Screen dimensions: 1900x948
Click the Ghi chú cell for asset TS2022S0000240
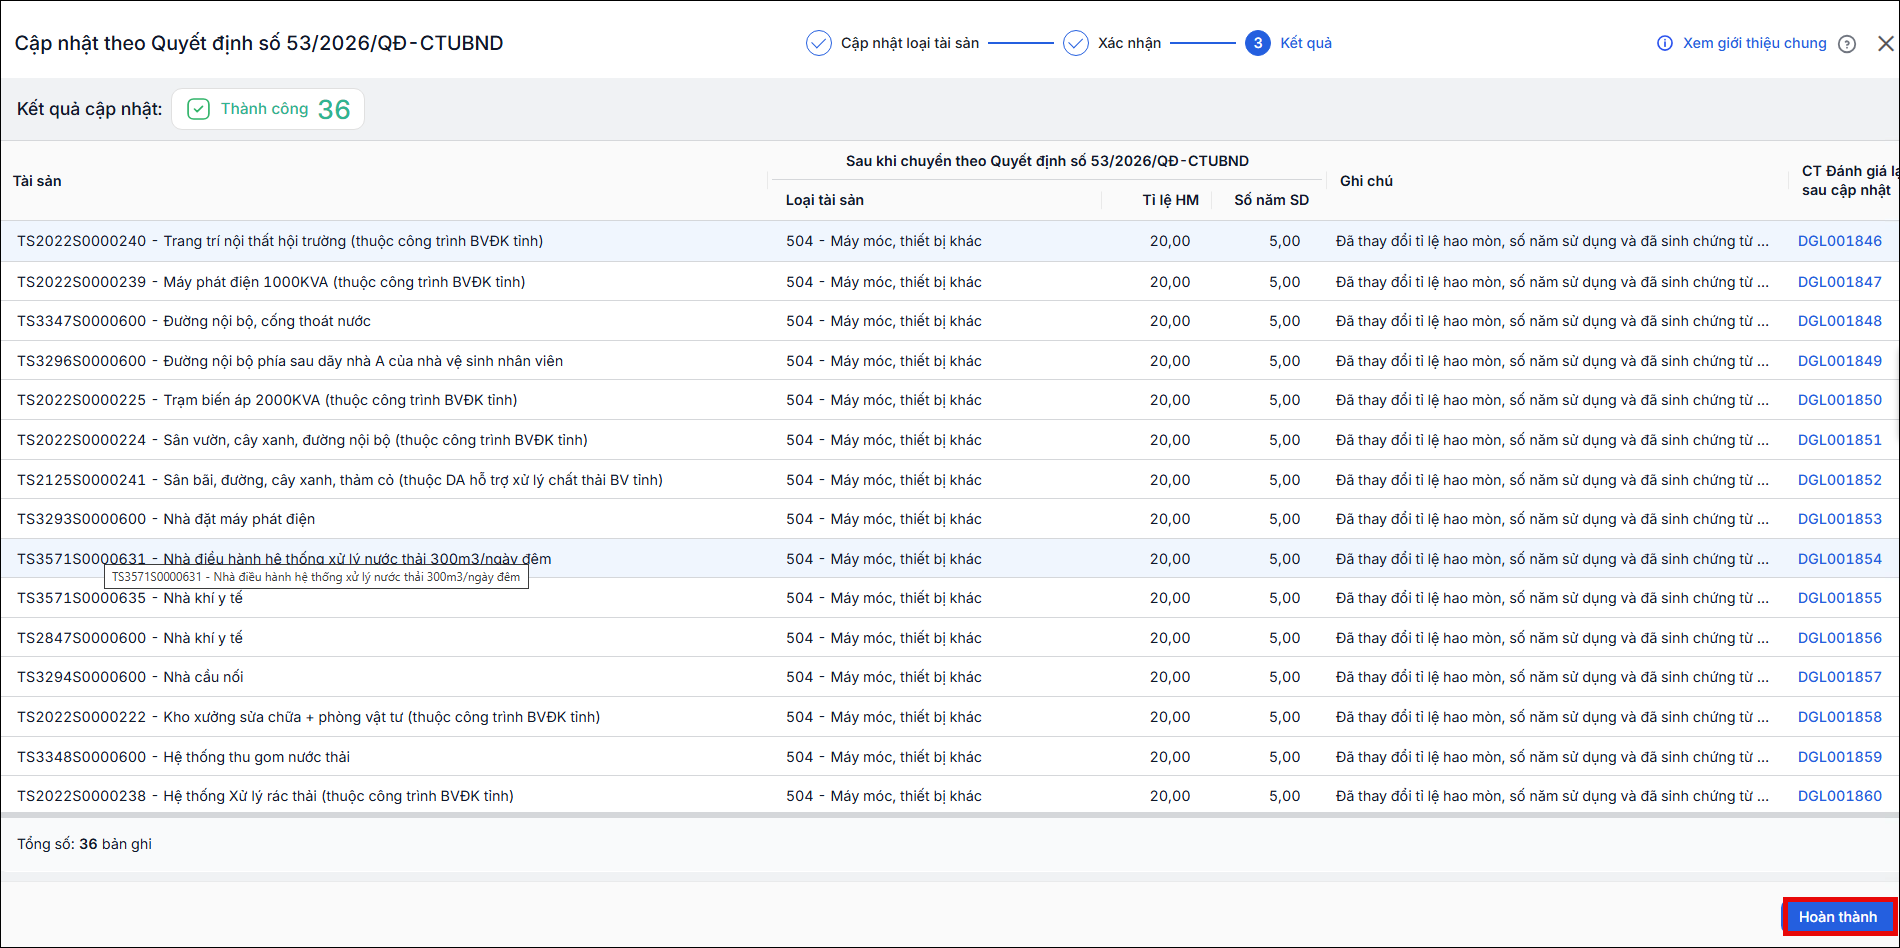[x=1552, y=241]
